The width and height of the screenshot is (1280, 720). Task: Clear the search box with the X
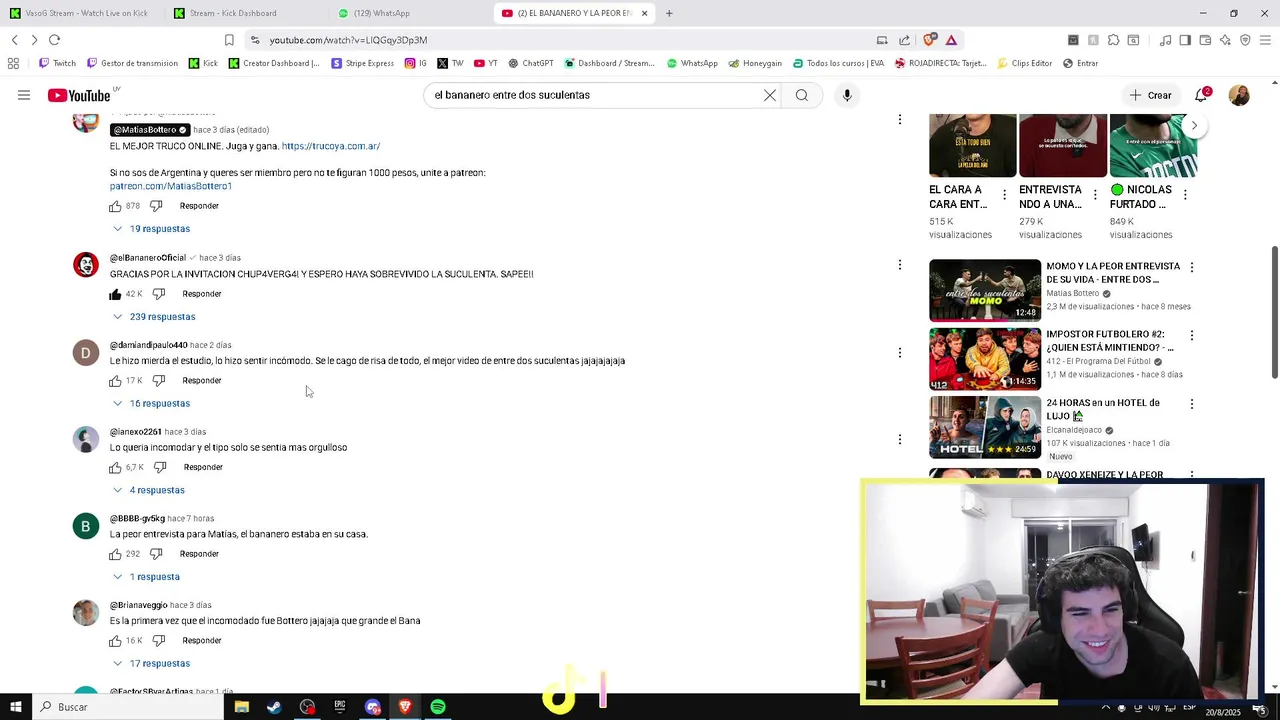point(770,95)
